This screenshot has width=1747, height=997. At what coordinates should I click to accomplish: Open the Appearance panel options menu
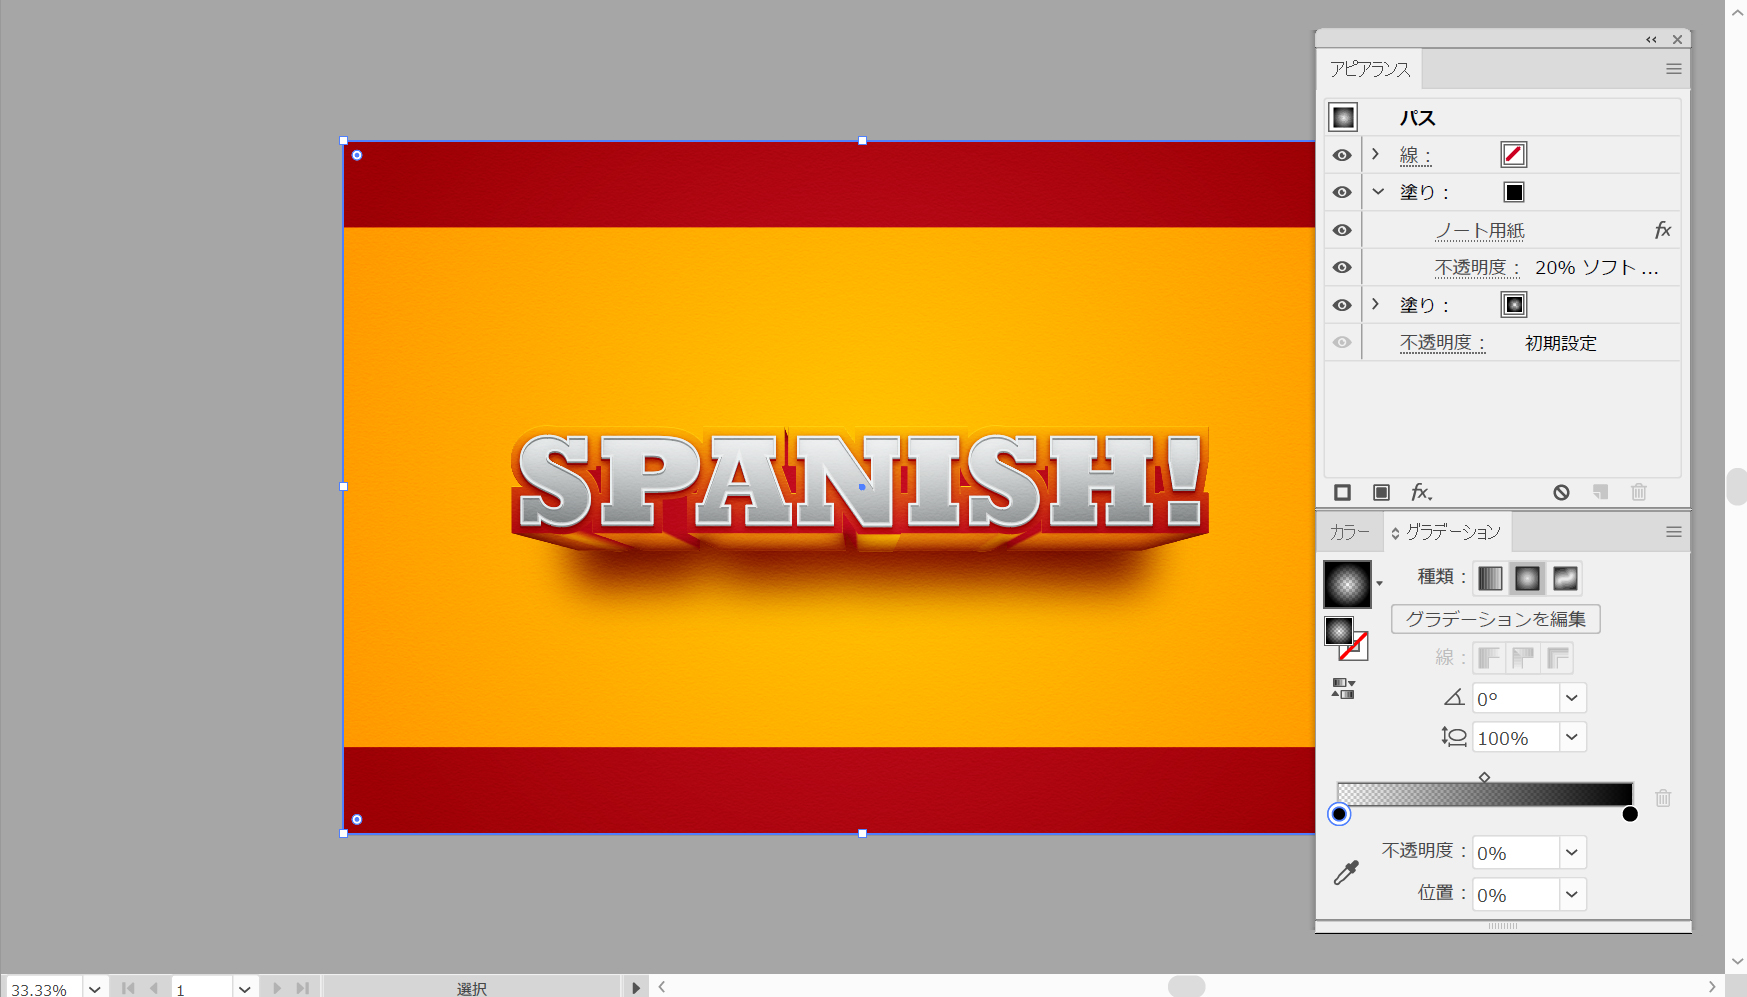pyautogui.click(x=1673, y=69)
